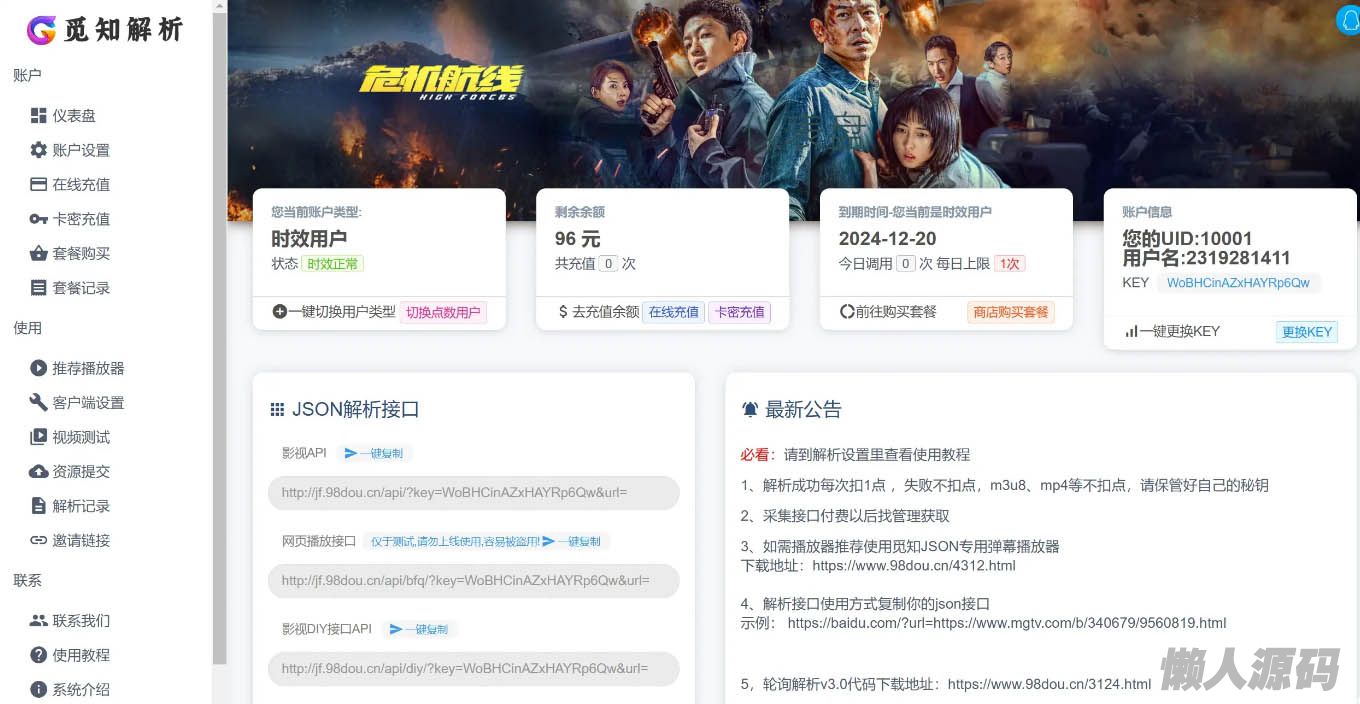Click the 推荐播放器 play icon
This screenshot has width=1360, height=704.
point(39,368)
